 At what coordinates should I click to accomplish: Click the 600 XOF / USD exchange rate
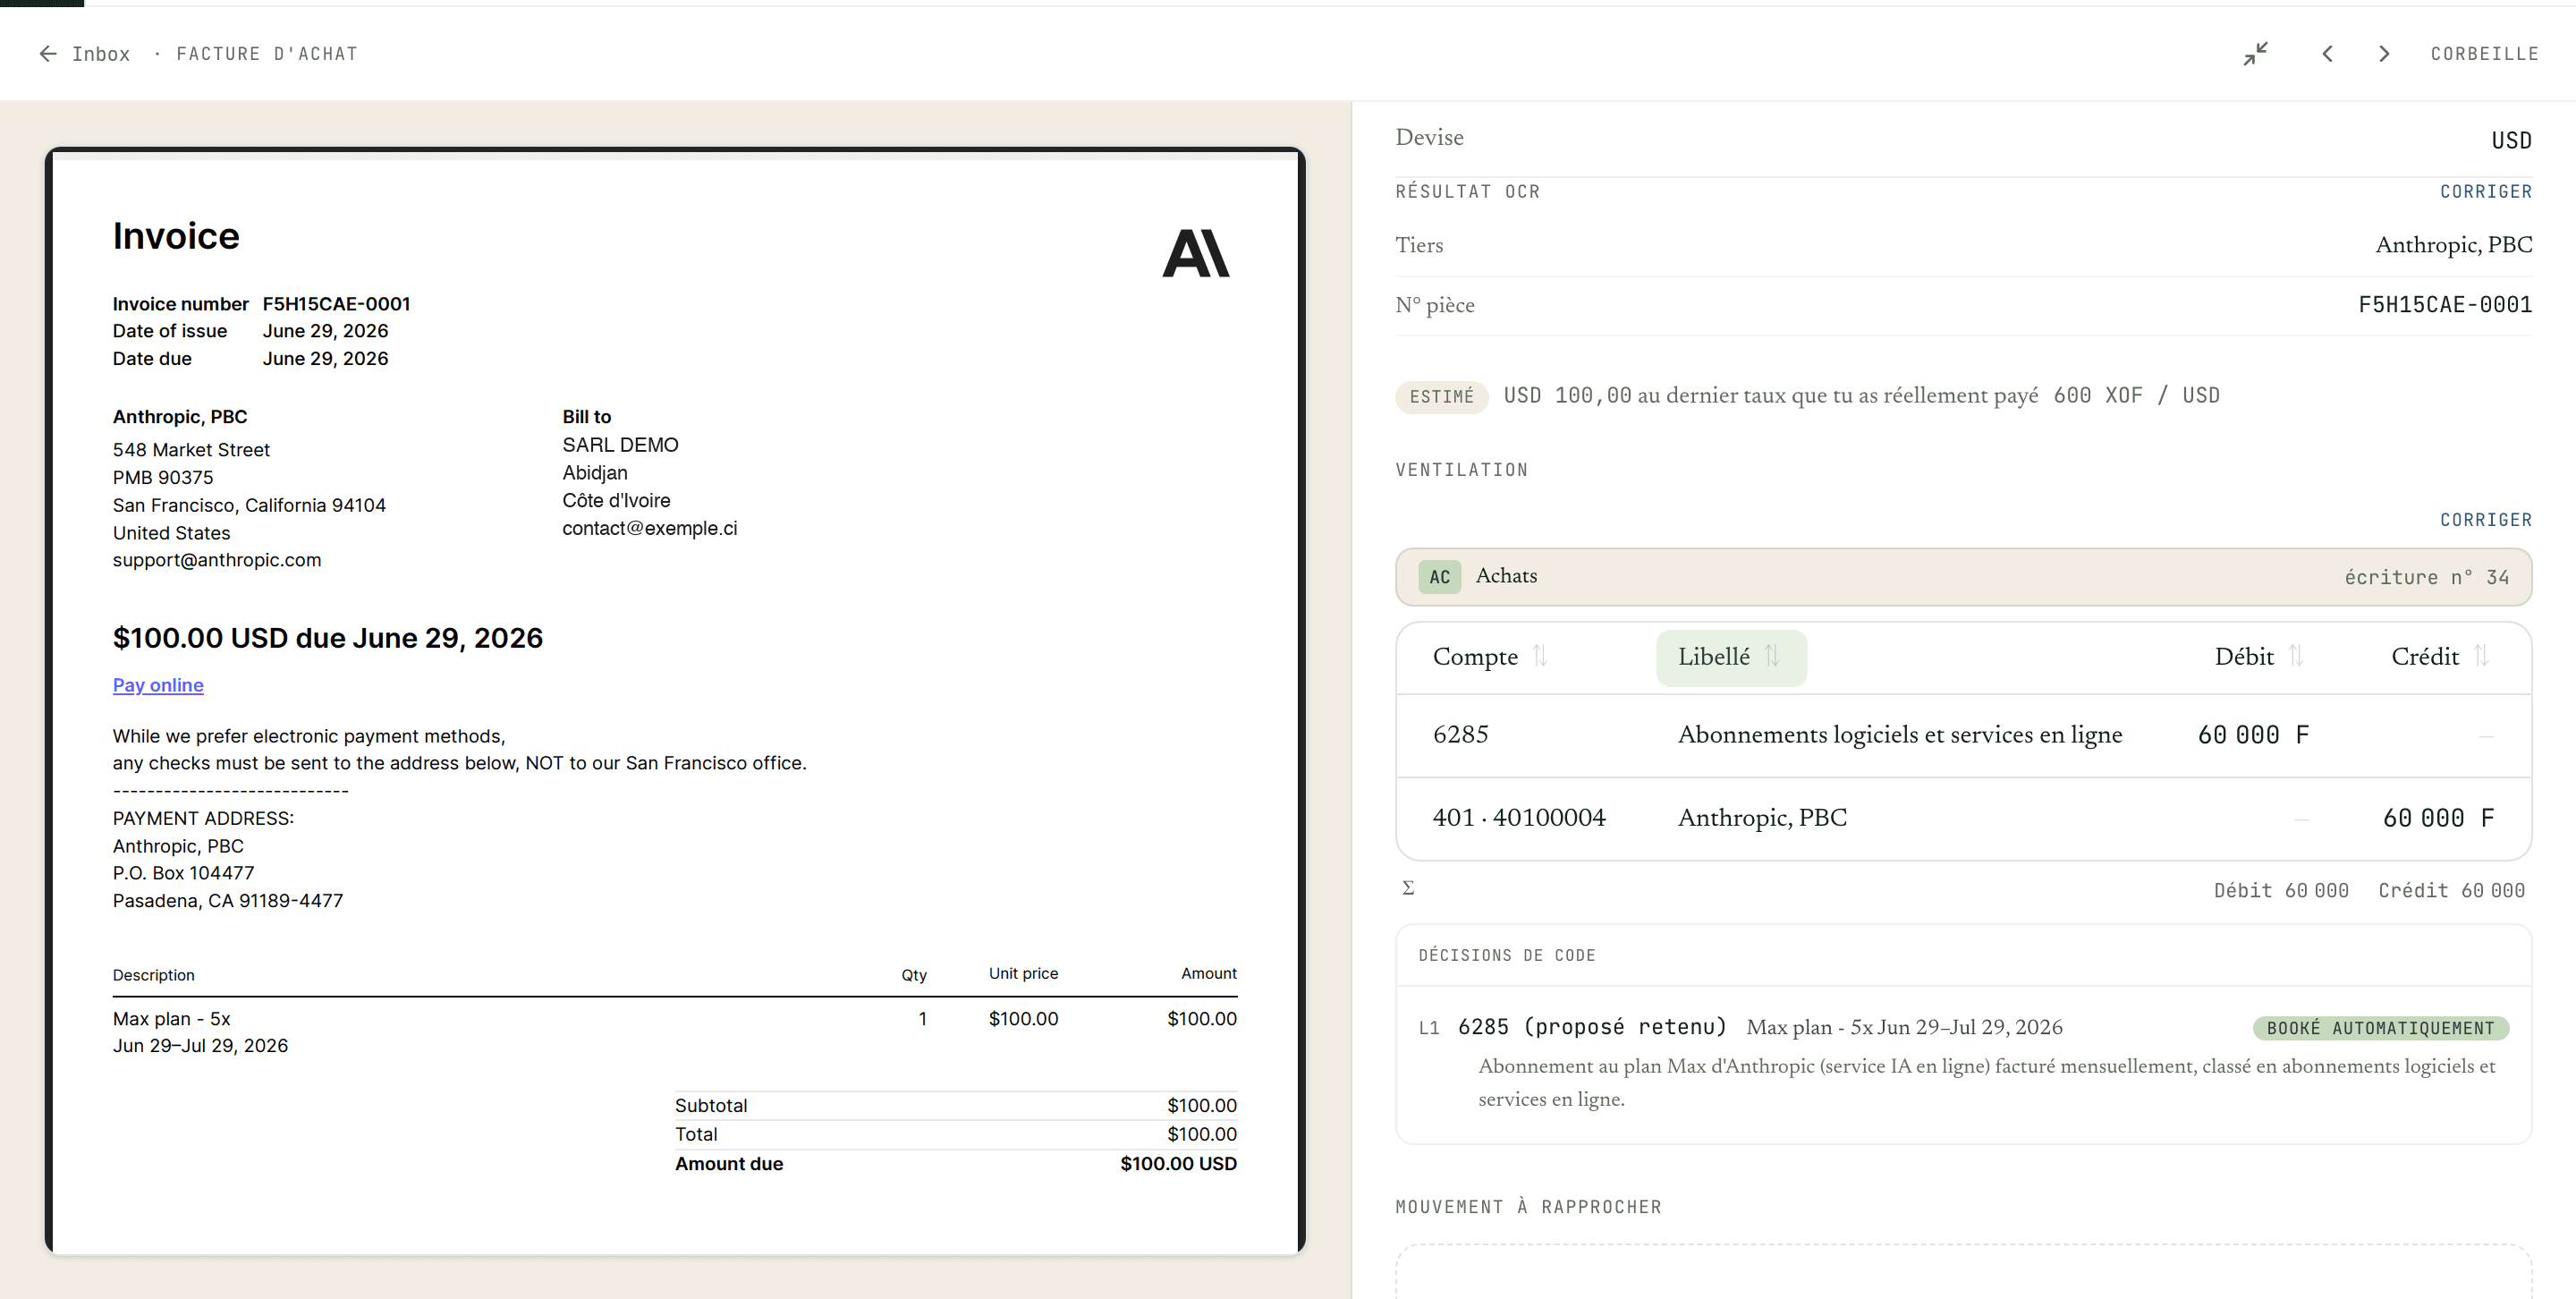[2136, 396]
